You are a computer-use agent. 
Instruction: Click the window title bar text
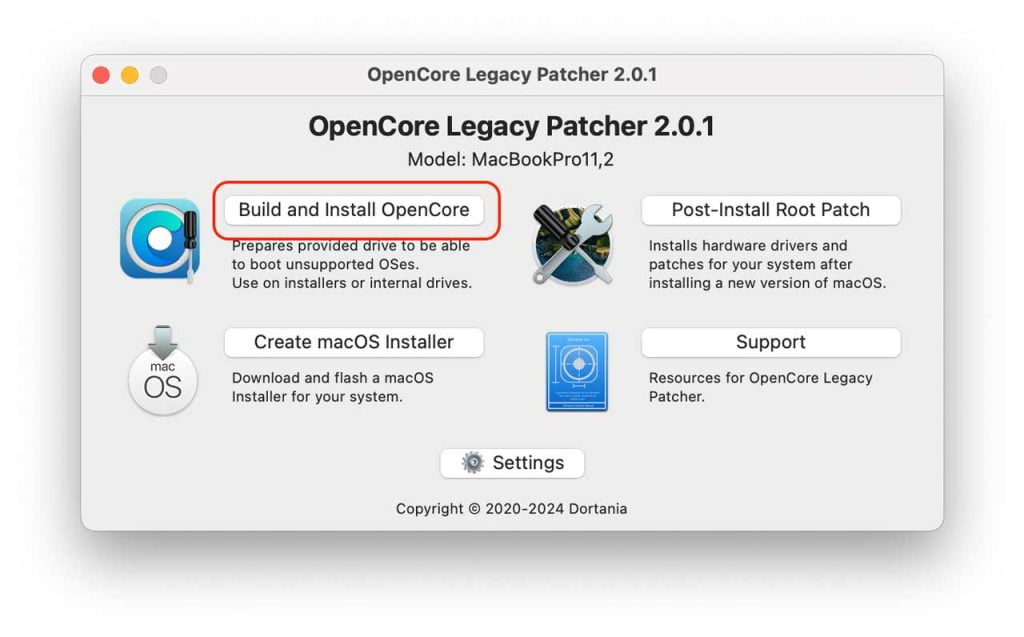(x=512, y=74)
